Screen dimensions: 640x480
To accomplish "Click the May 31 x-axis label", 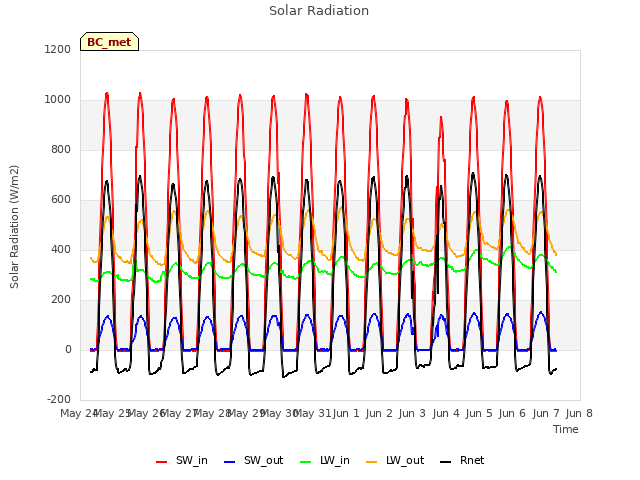I will [313, 413].
